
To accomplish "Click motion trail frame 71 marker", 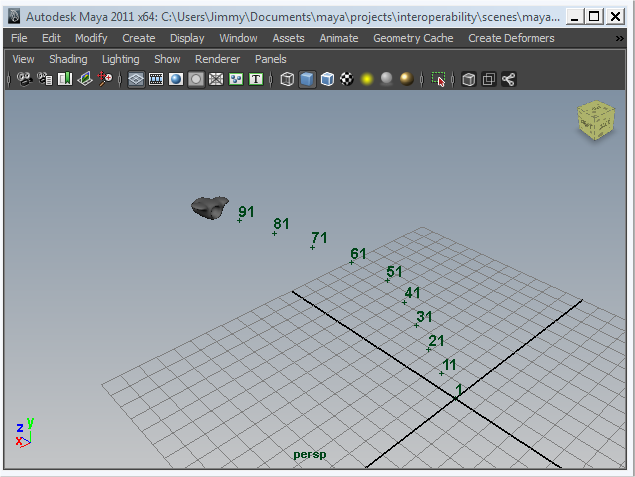I will 312,247.
